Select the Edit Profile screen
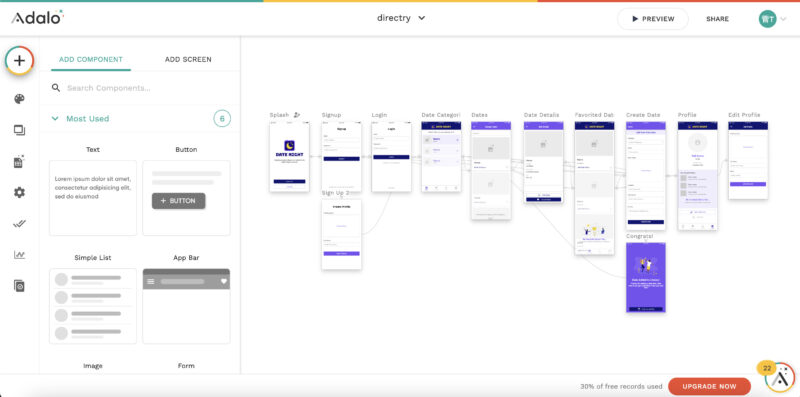 748,160
